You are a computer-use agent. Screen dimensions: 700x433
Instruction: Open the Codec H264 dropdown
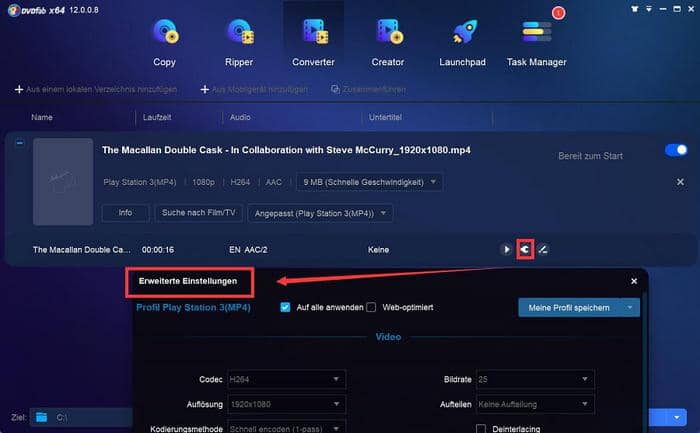[286, 379]
